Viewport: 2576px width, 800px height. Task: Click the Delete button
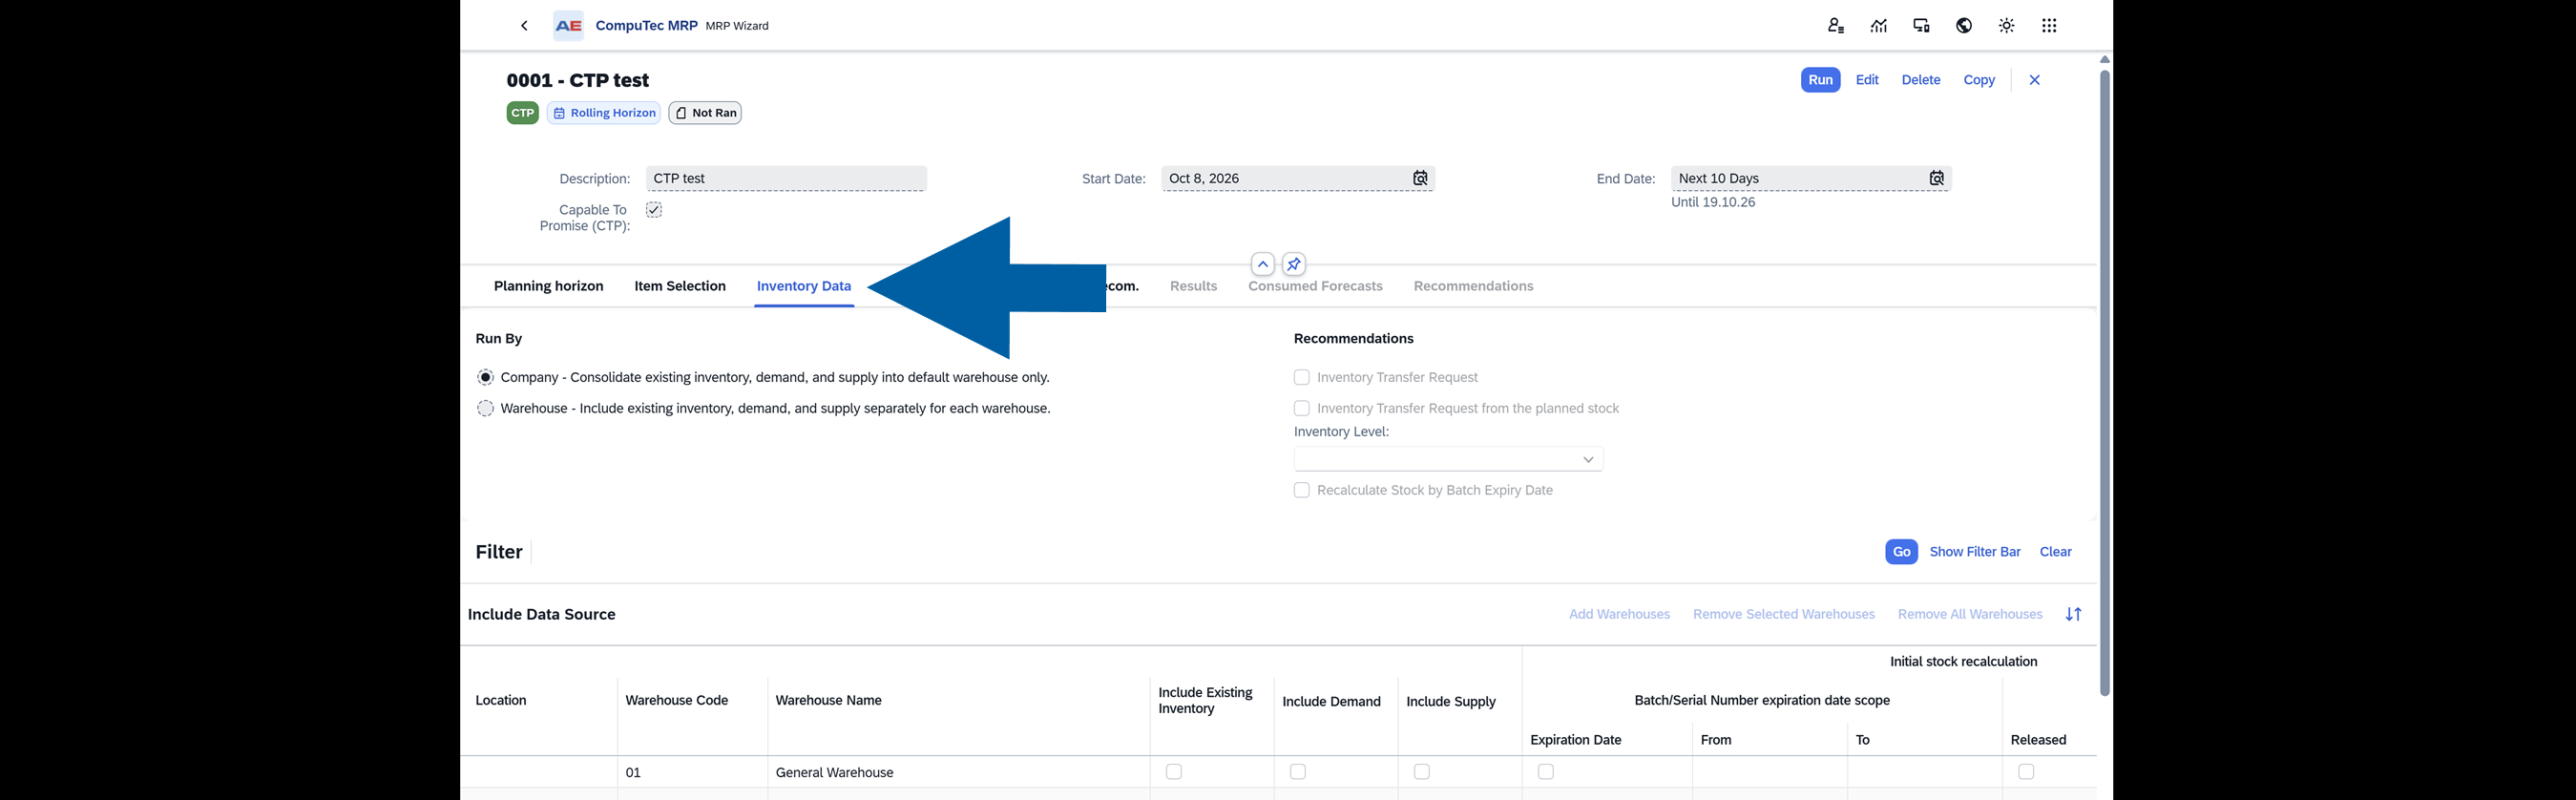point(1921,80)
